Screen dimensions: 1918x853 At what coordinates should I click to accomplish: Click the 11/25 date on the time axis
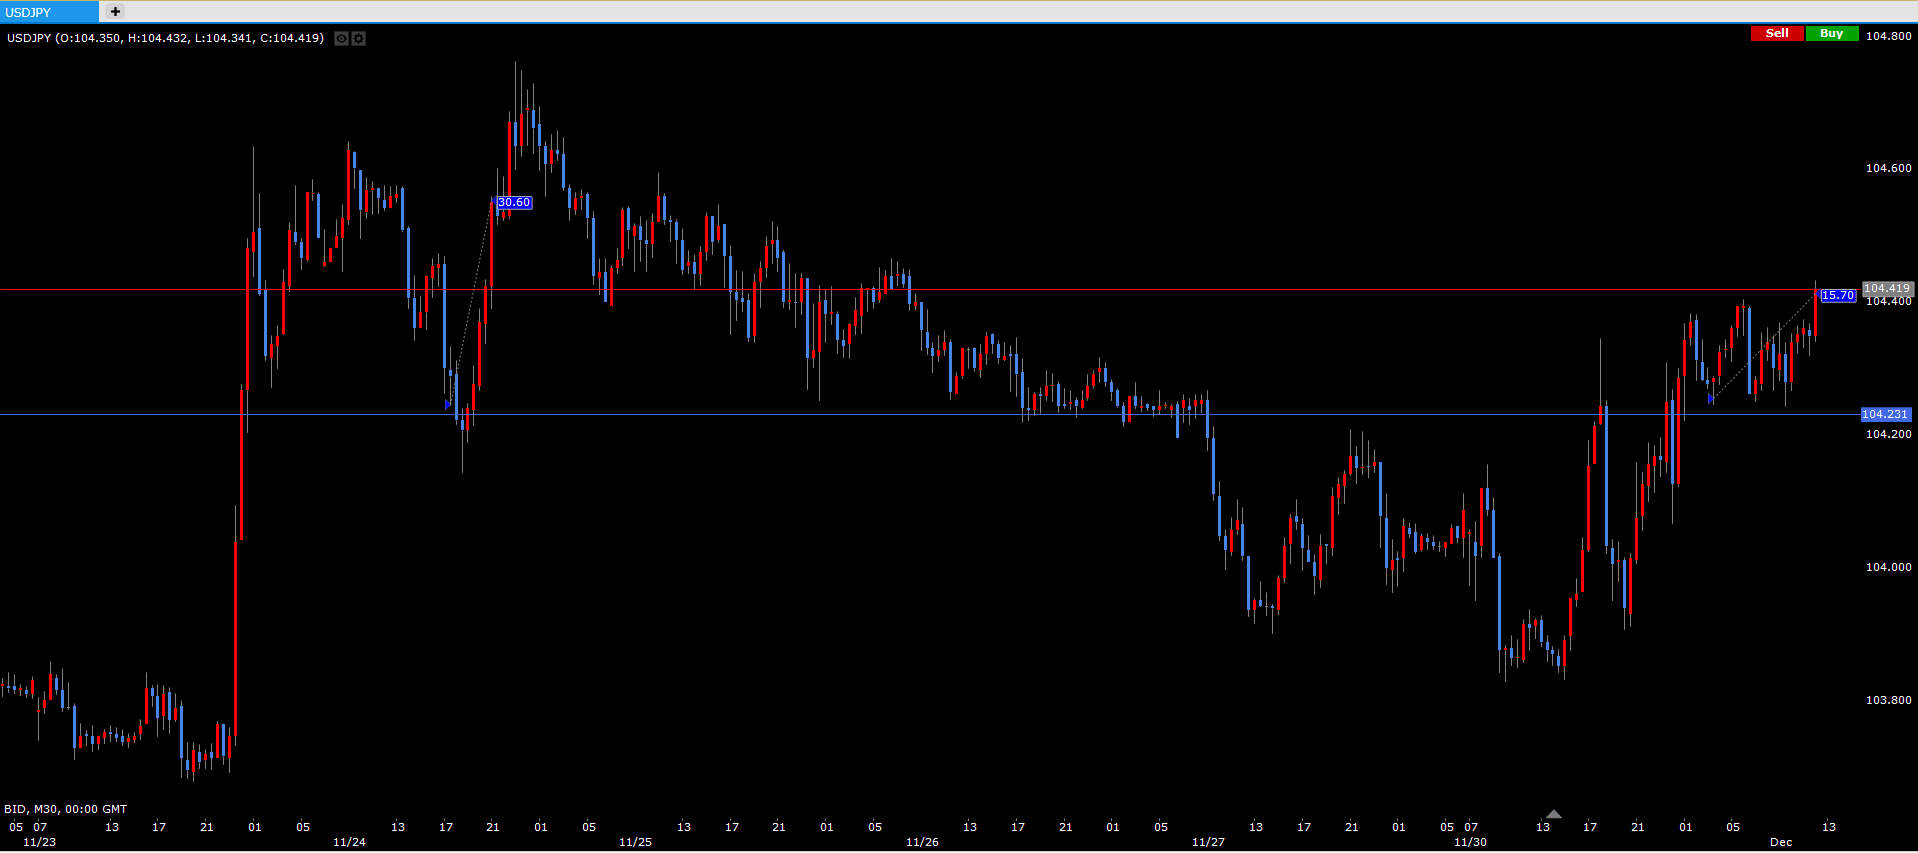click(635, 842)
